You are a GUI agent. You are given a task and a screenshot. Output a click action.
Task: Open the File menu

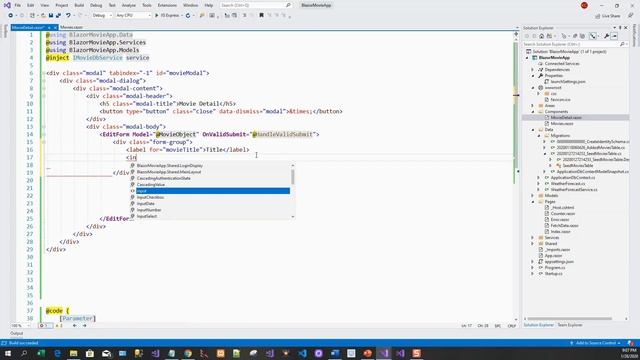[x=18, y=5]
